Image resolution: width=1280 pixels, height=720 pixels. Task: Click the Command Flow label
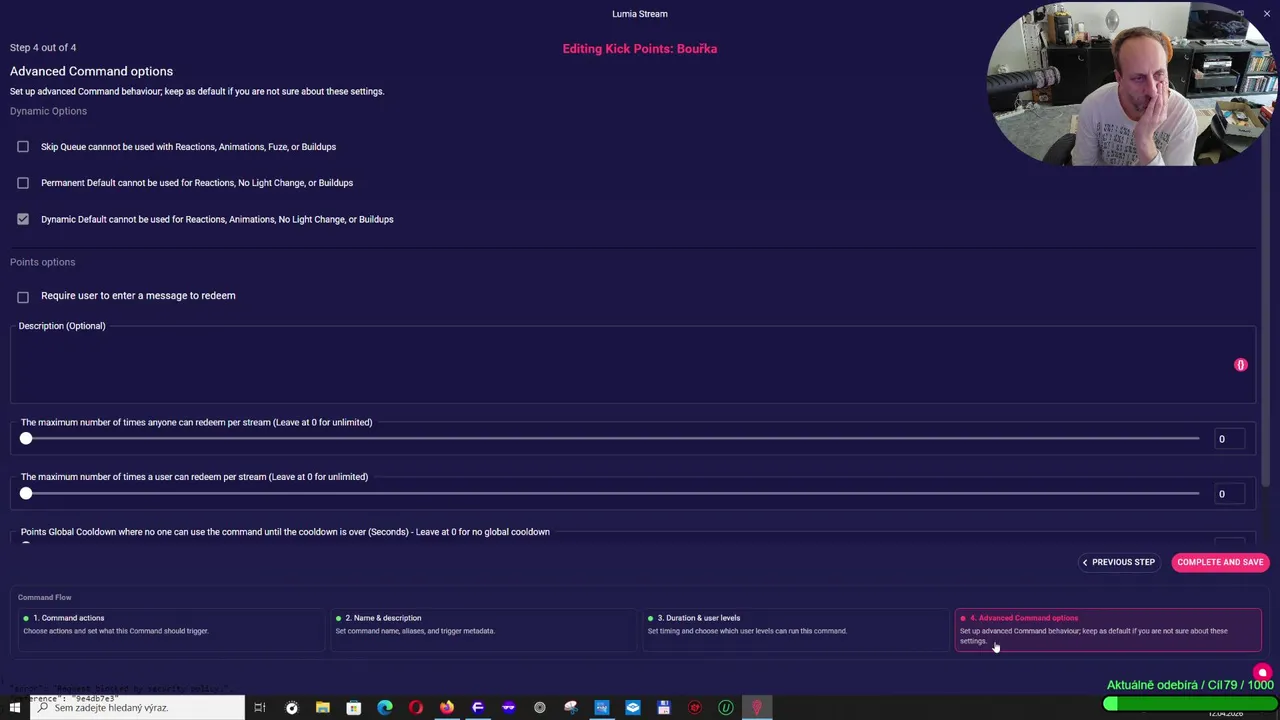(44, 597)
